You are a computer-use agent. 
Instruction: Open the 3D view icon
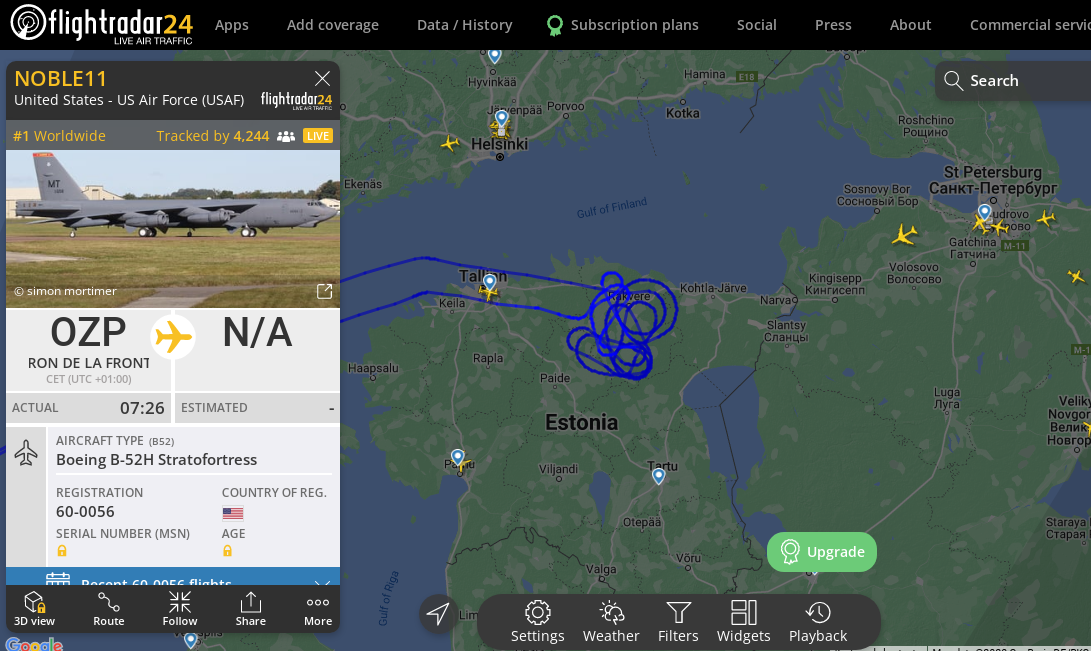34,609
